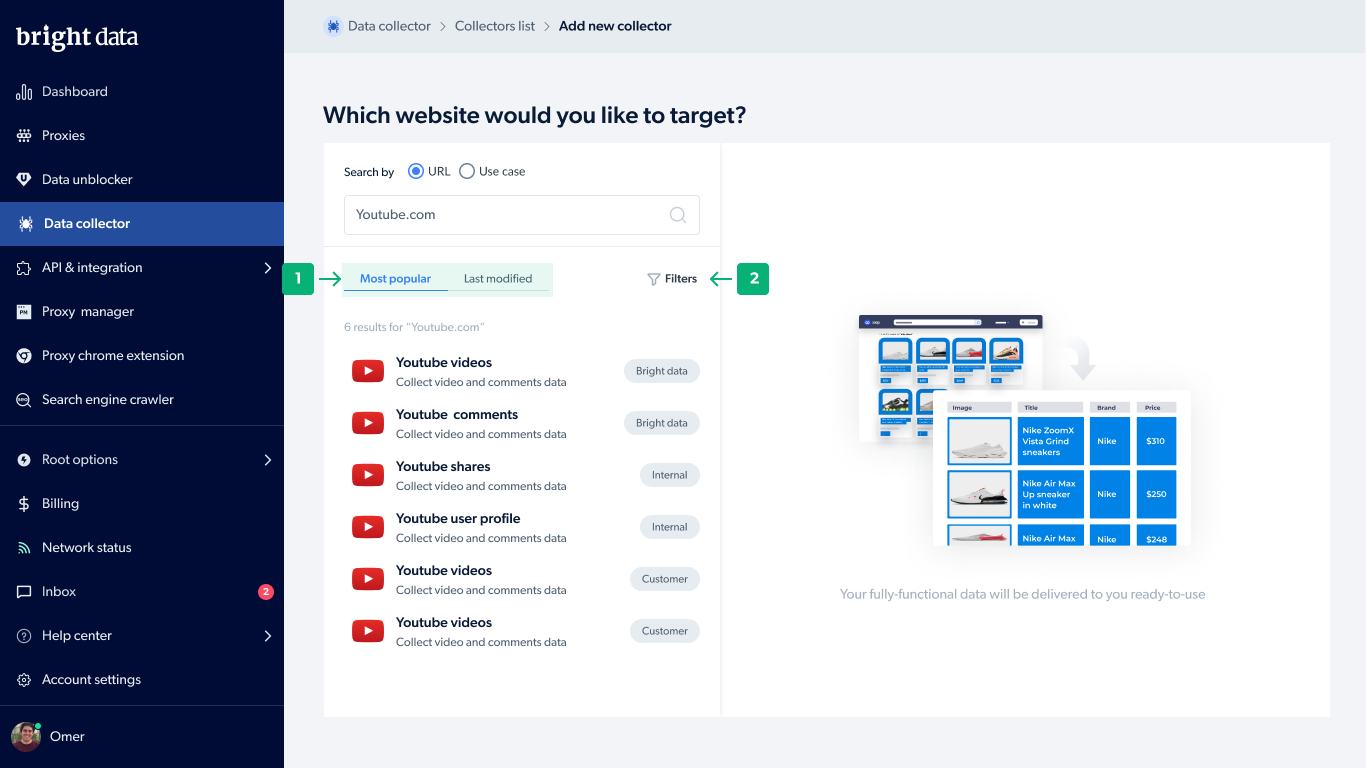Open the Filters button
Image resolution: width=1366 pixels, height=768 pixels.
click(x=672, y=279)
